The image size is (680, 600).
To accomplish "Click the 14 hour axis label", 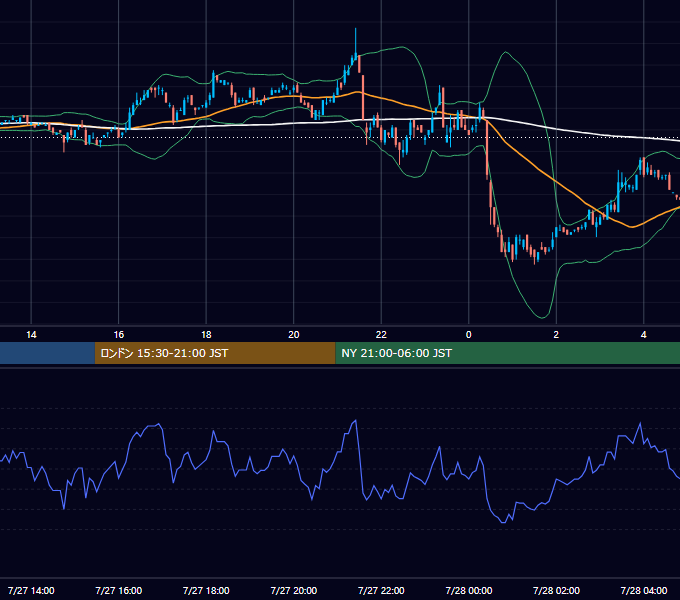I will [31, 335].
